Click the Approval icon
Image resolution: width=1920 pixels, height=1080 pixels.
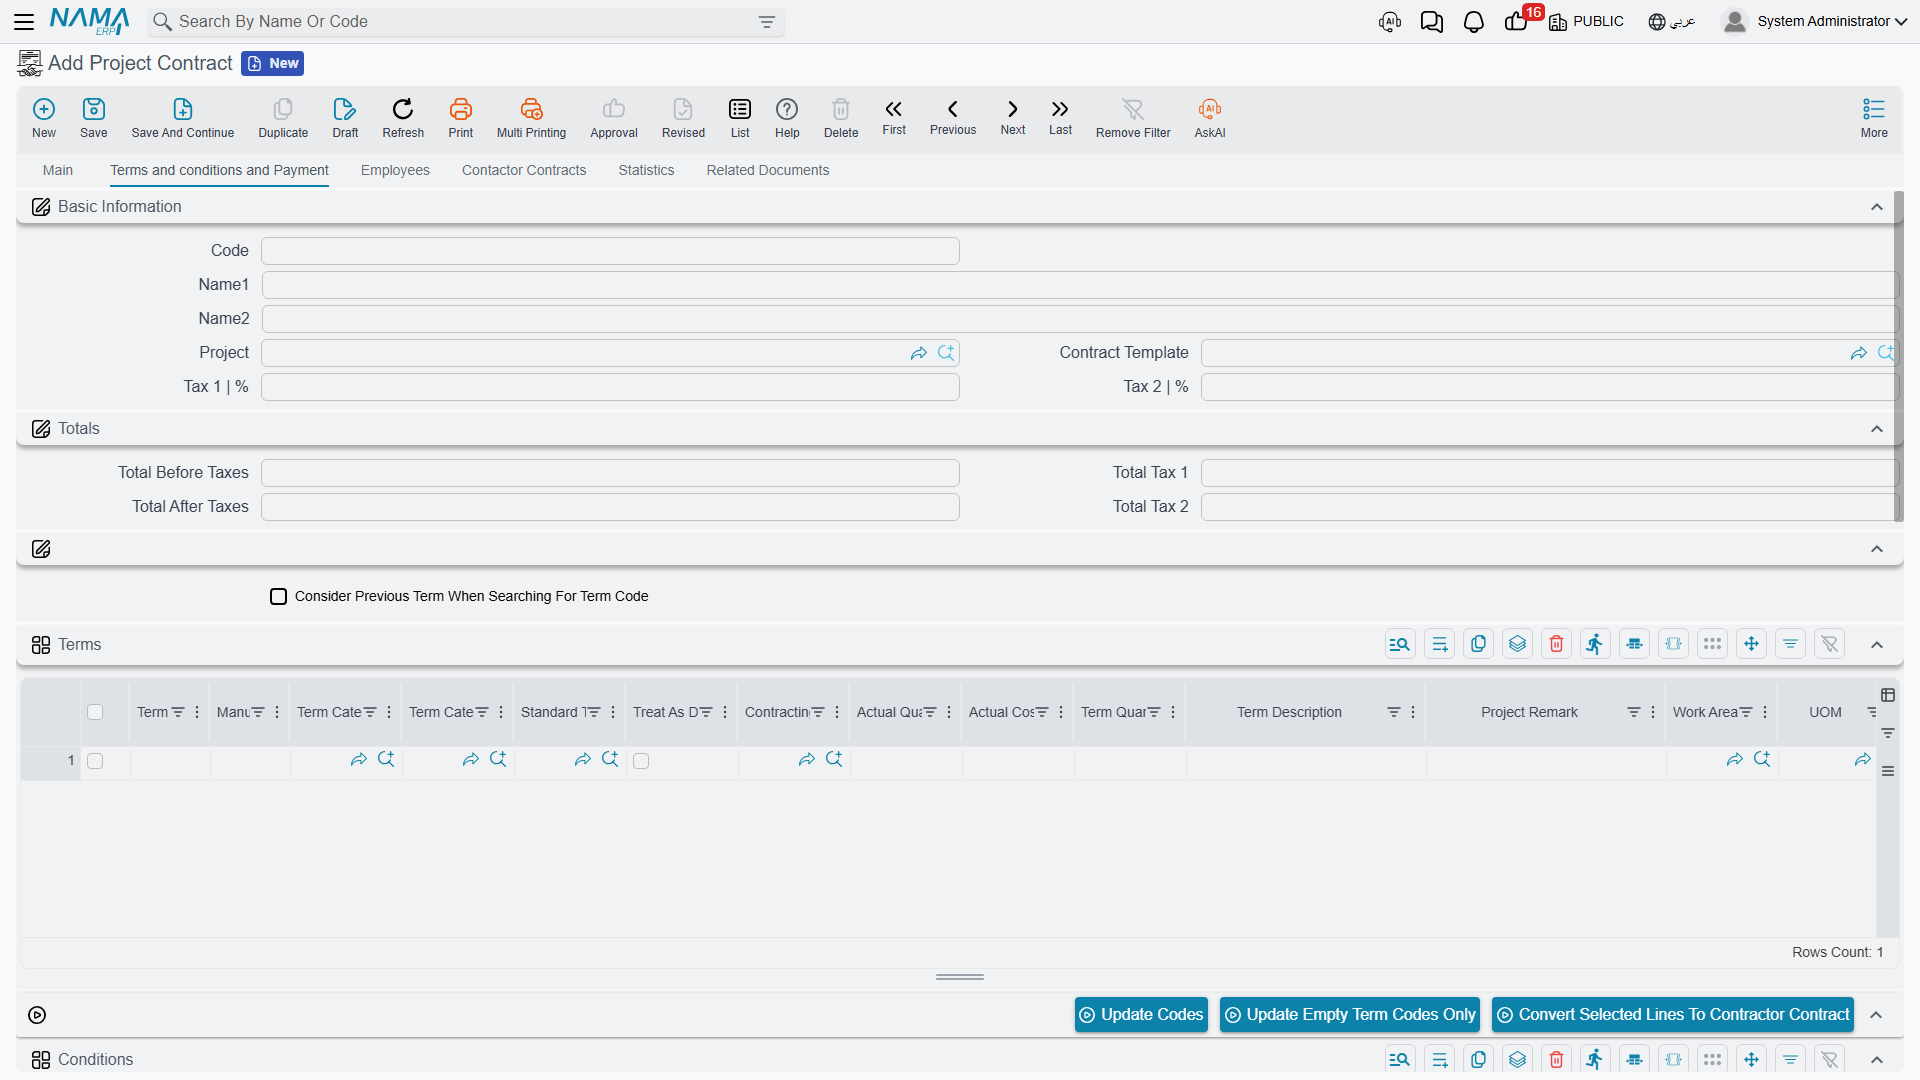coord(614,117)
